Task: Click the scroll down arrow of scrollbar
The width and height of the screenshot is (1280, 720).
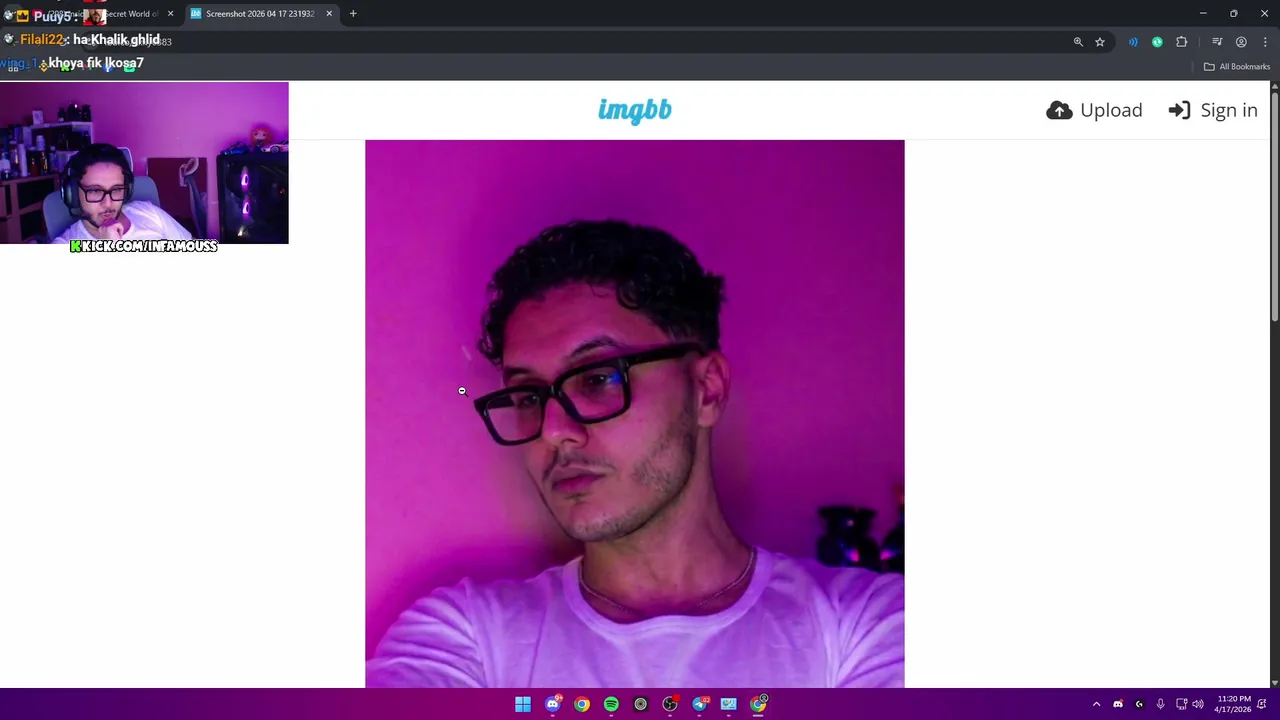Action: (x=1274, y=683)
